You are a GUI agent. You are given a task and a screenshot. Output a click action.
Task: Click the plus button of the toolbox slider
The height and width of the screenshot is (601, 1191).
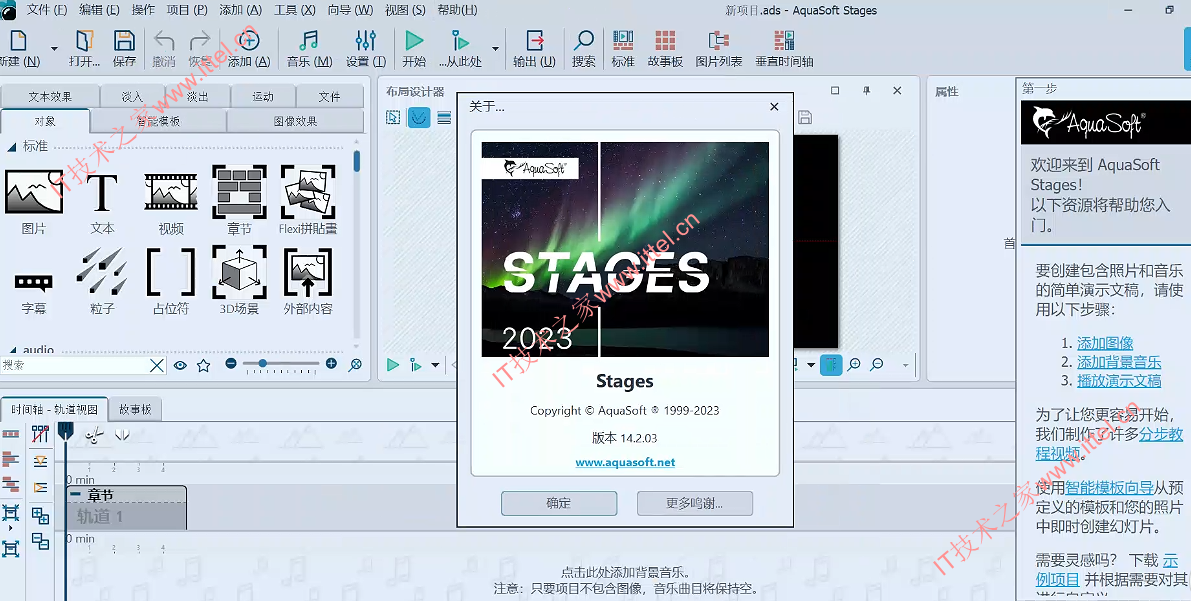pyautogui.click(x=331, y=364)
